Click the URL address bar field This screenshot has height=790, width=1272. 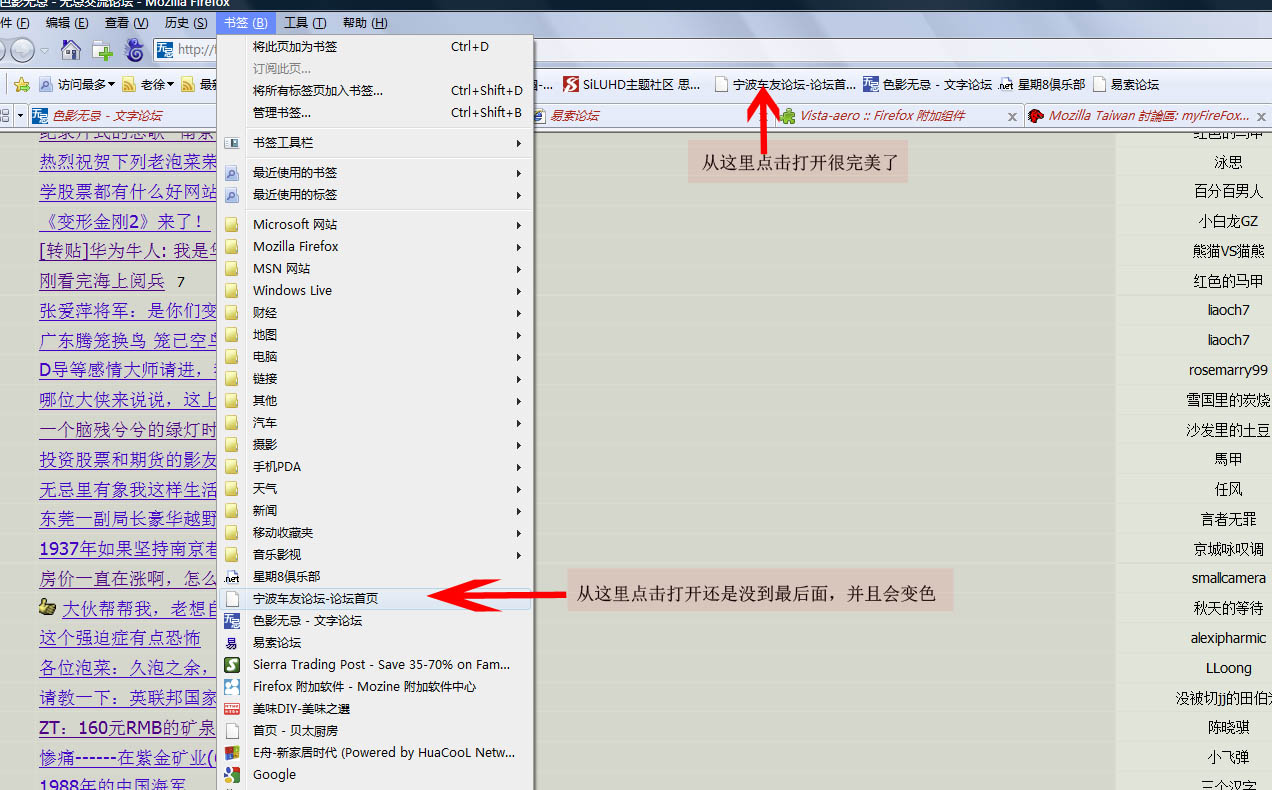click(x=186, y=49)
